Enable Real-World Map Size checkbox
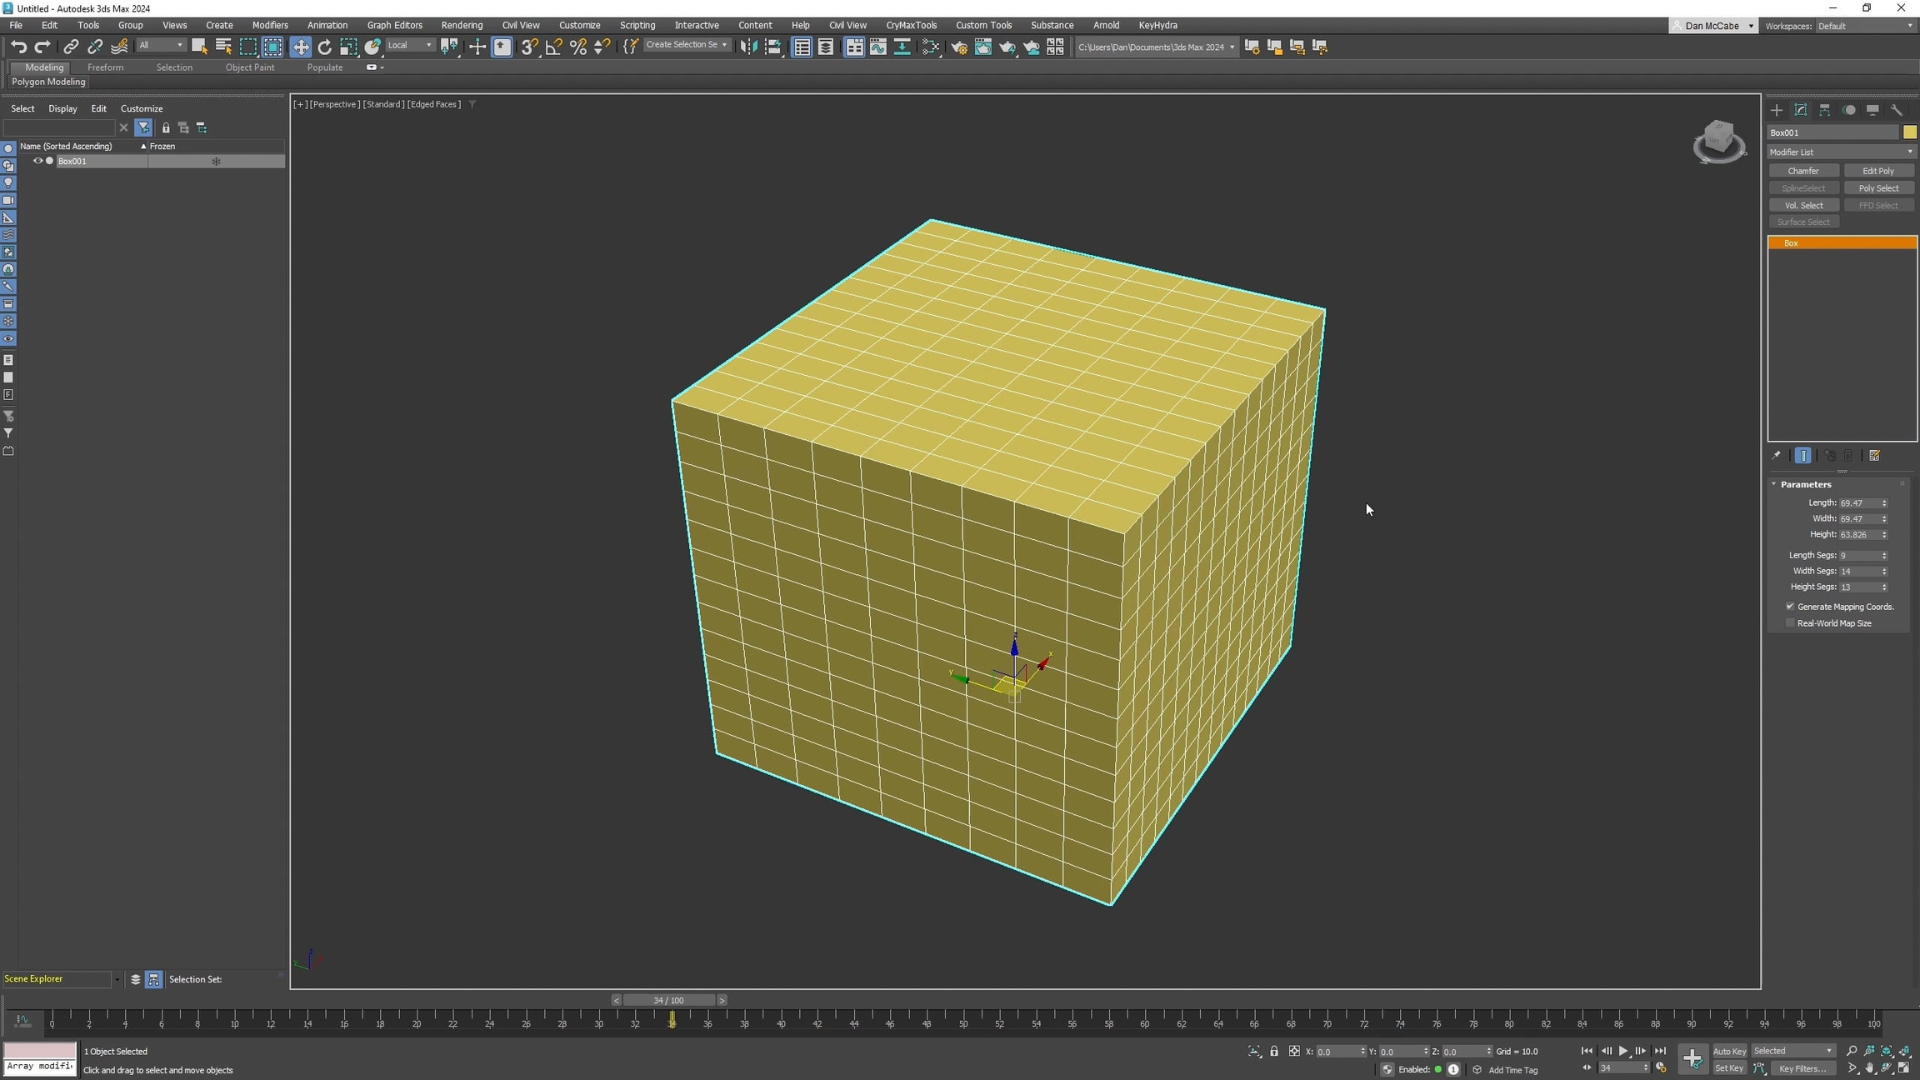Viewport: 1920px width, 1080px height. point(1790,623)
